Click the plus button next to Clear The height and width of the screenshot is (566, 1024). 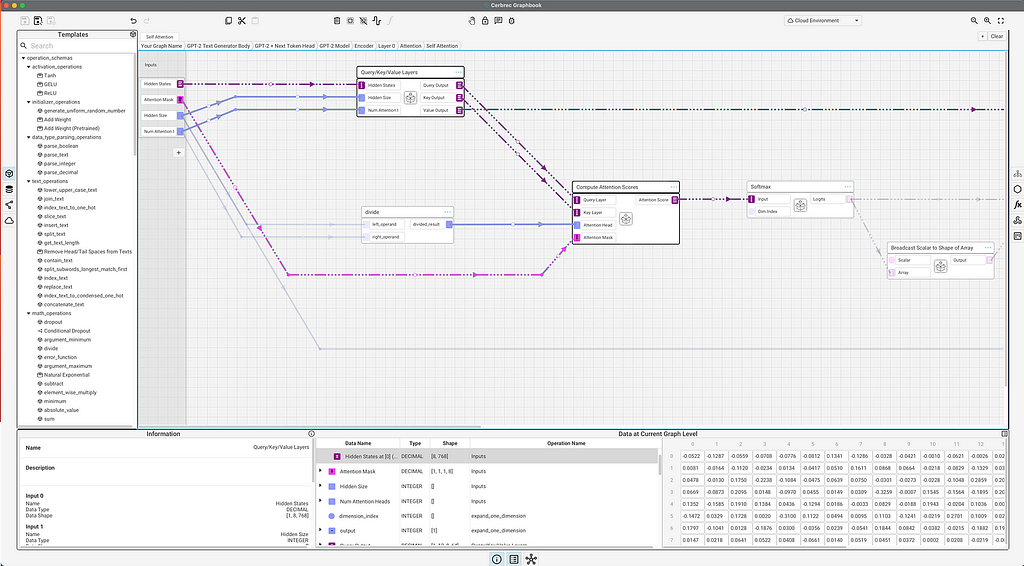[x=982, y=37]
